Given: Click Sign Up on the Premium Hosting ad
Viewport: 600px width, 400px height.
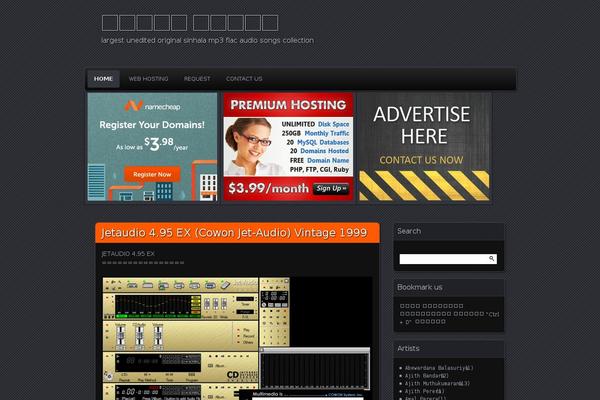Looking at the screenshot, I should click(331, 188).
